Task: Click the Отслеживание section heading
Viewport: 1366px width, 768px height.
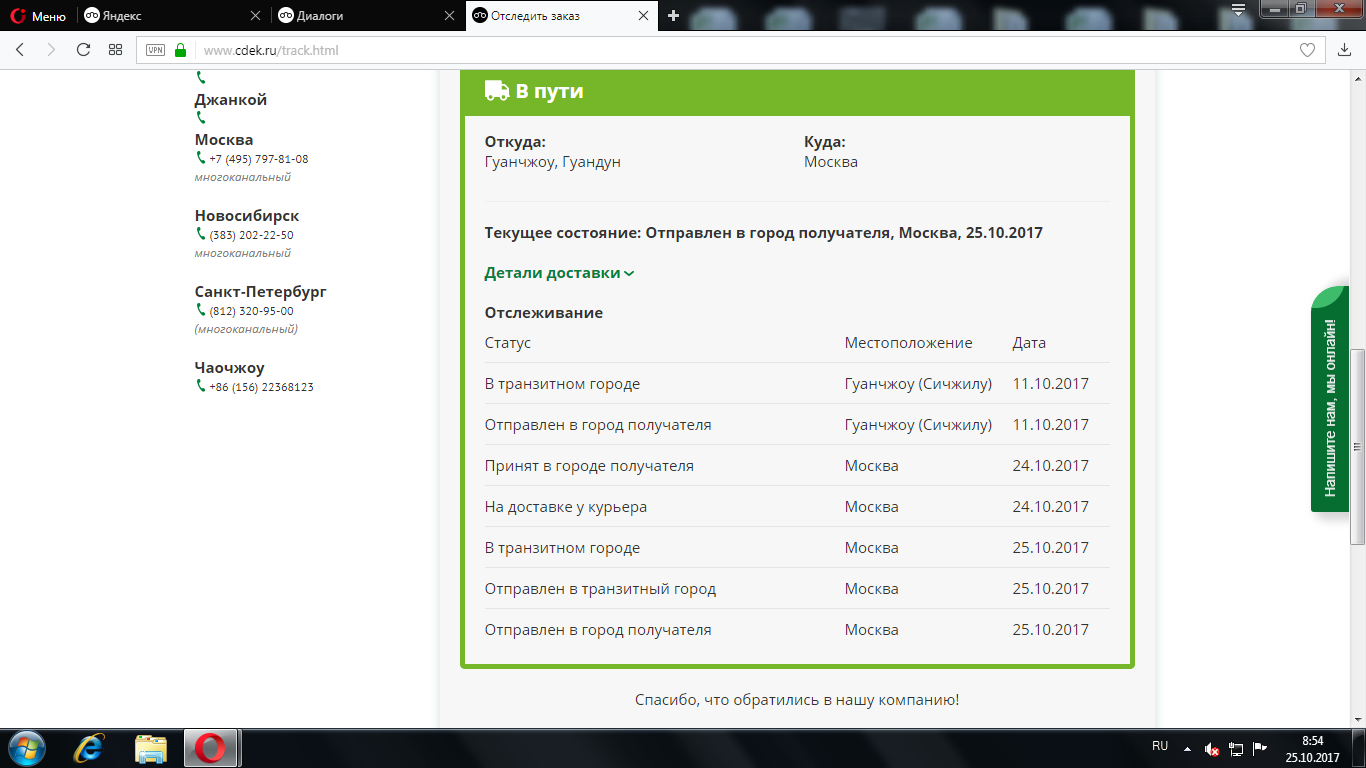Action: point(544,313)
